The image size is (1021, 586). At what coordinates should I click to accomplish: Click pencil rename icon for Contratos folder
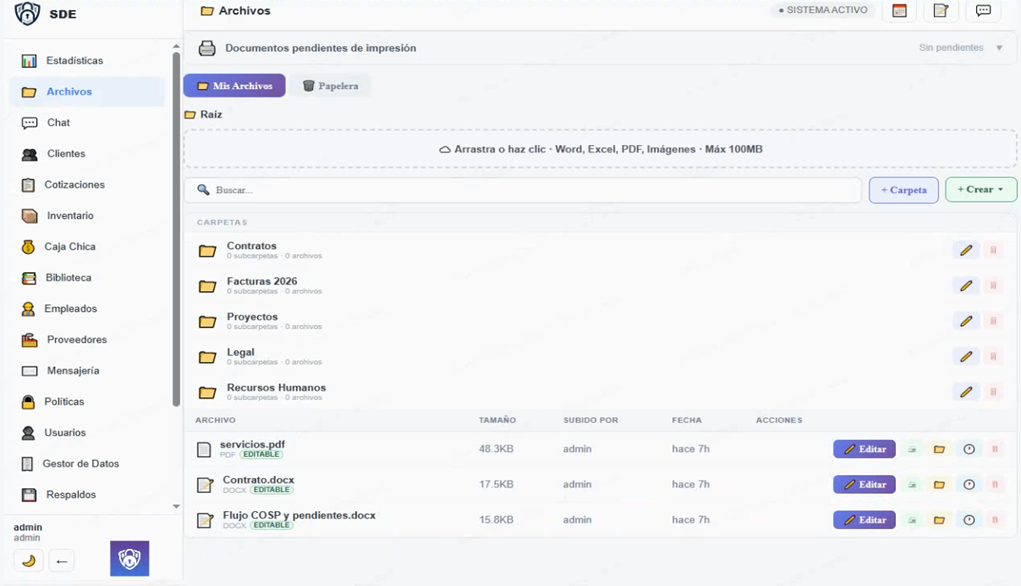pos(966,250)
